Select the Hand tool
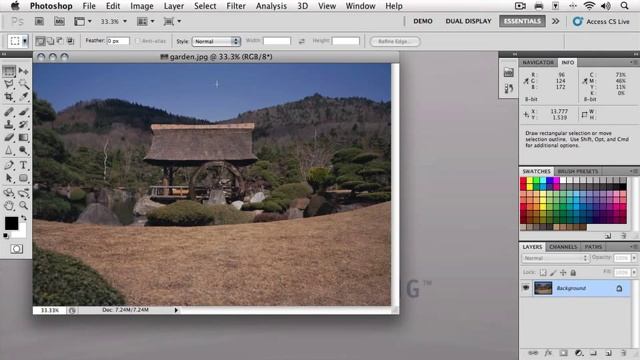This screenshot has width=640, height=360. (x=9, y=205)
